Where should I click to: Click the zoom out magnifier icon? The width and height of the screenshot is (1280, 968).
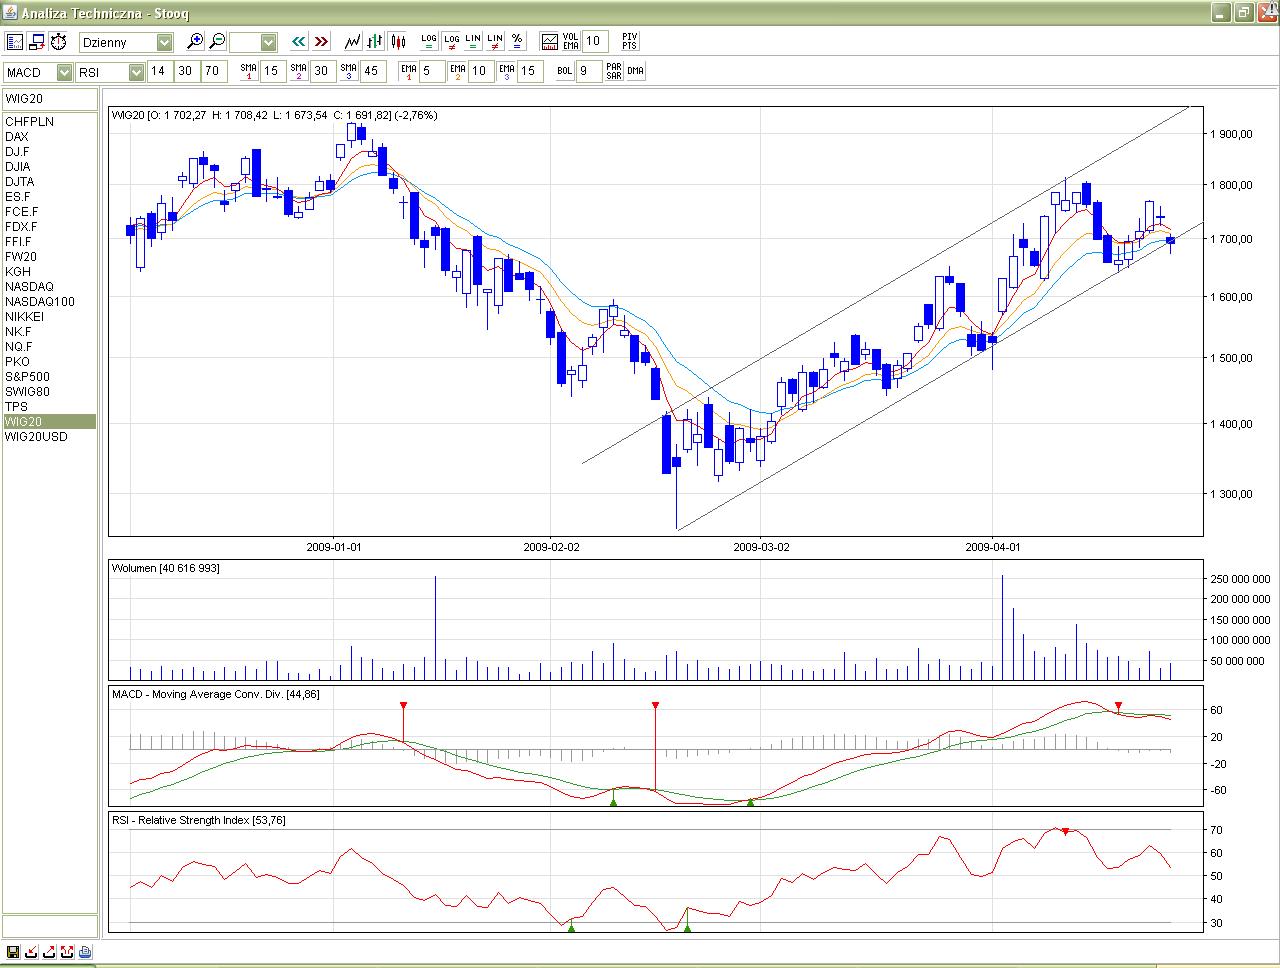pos(217,42)
